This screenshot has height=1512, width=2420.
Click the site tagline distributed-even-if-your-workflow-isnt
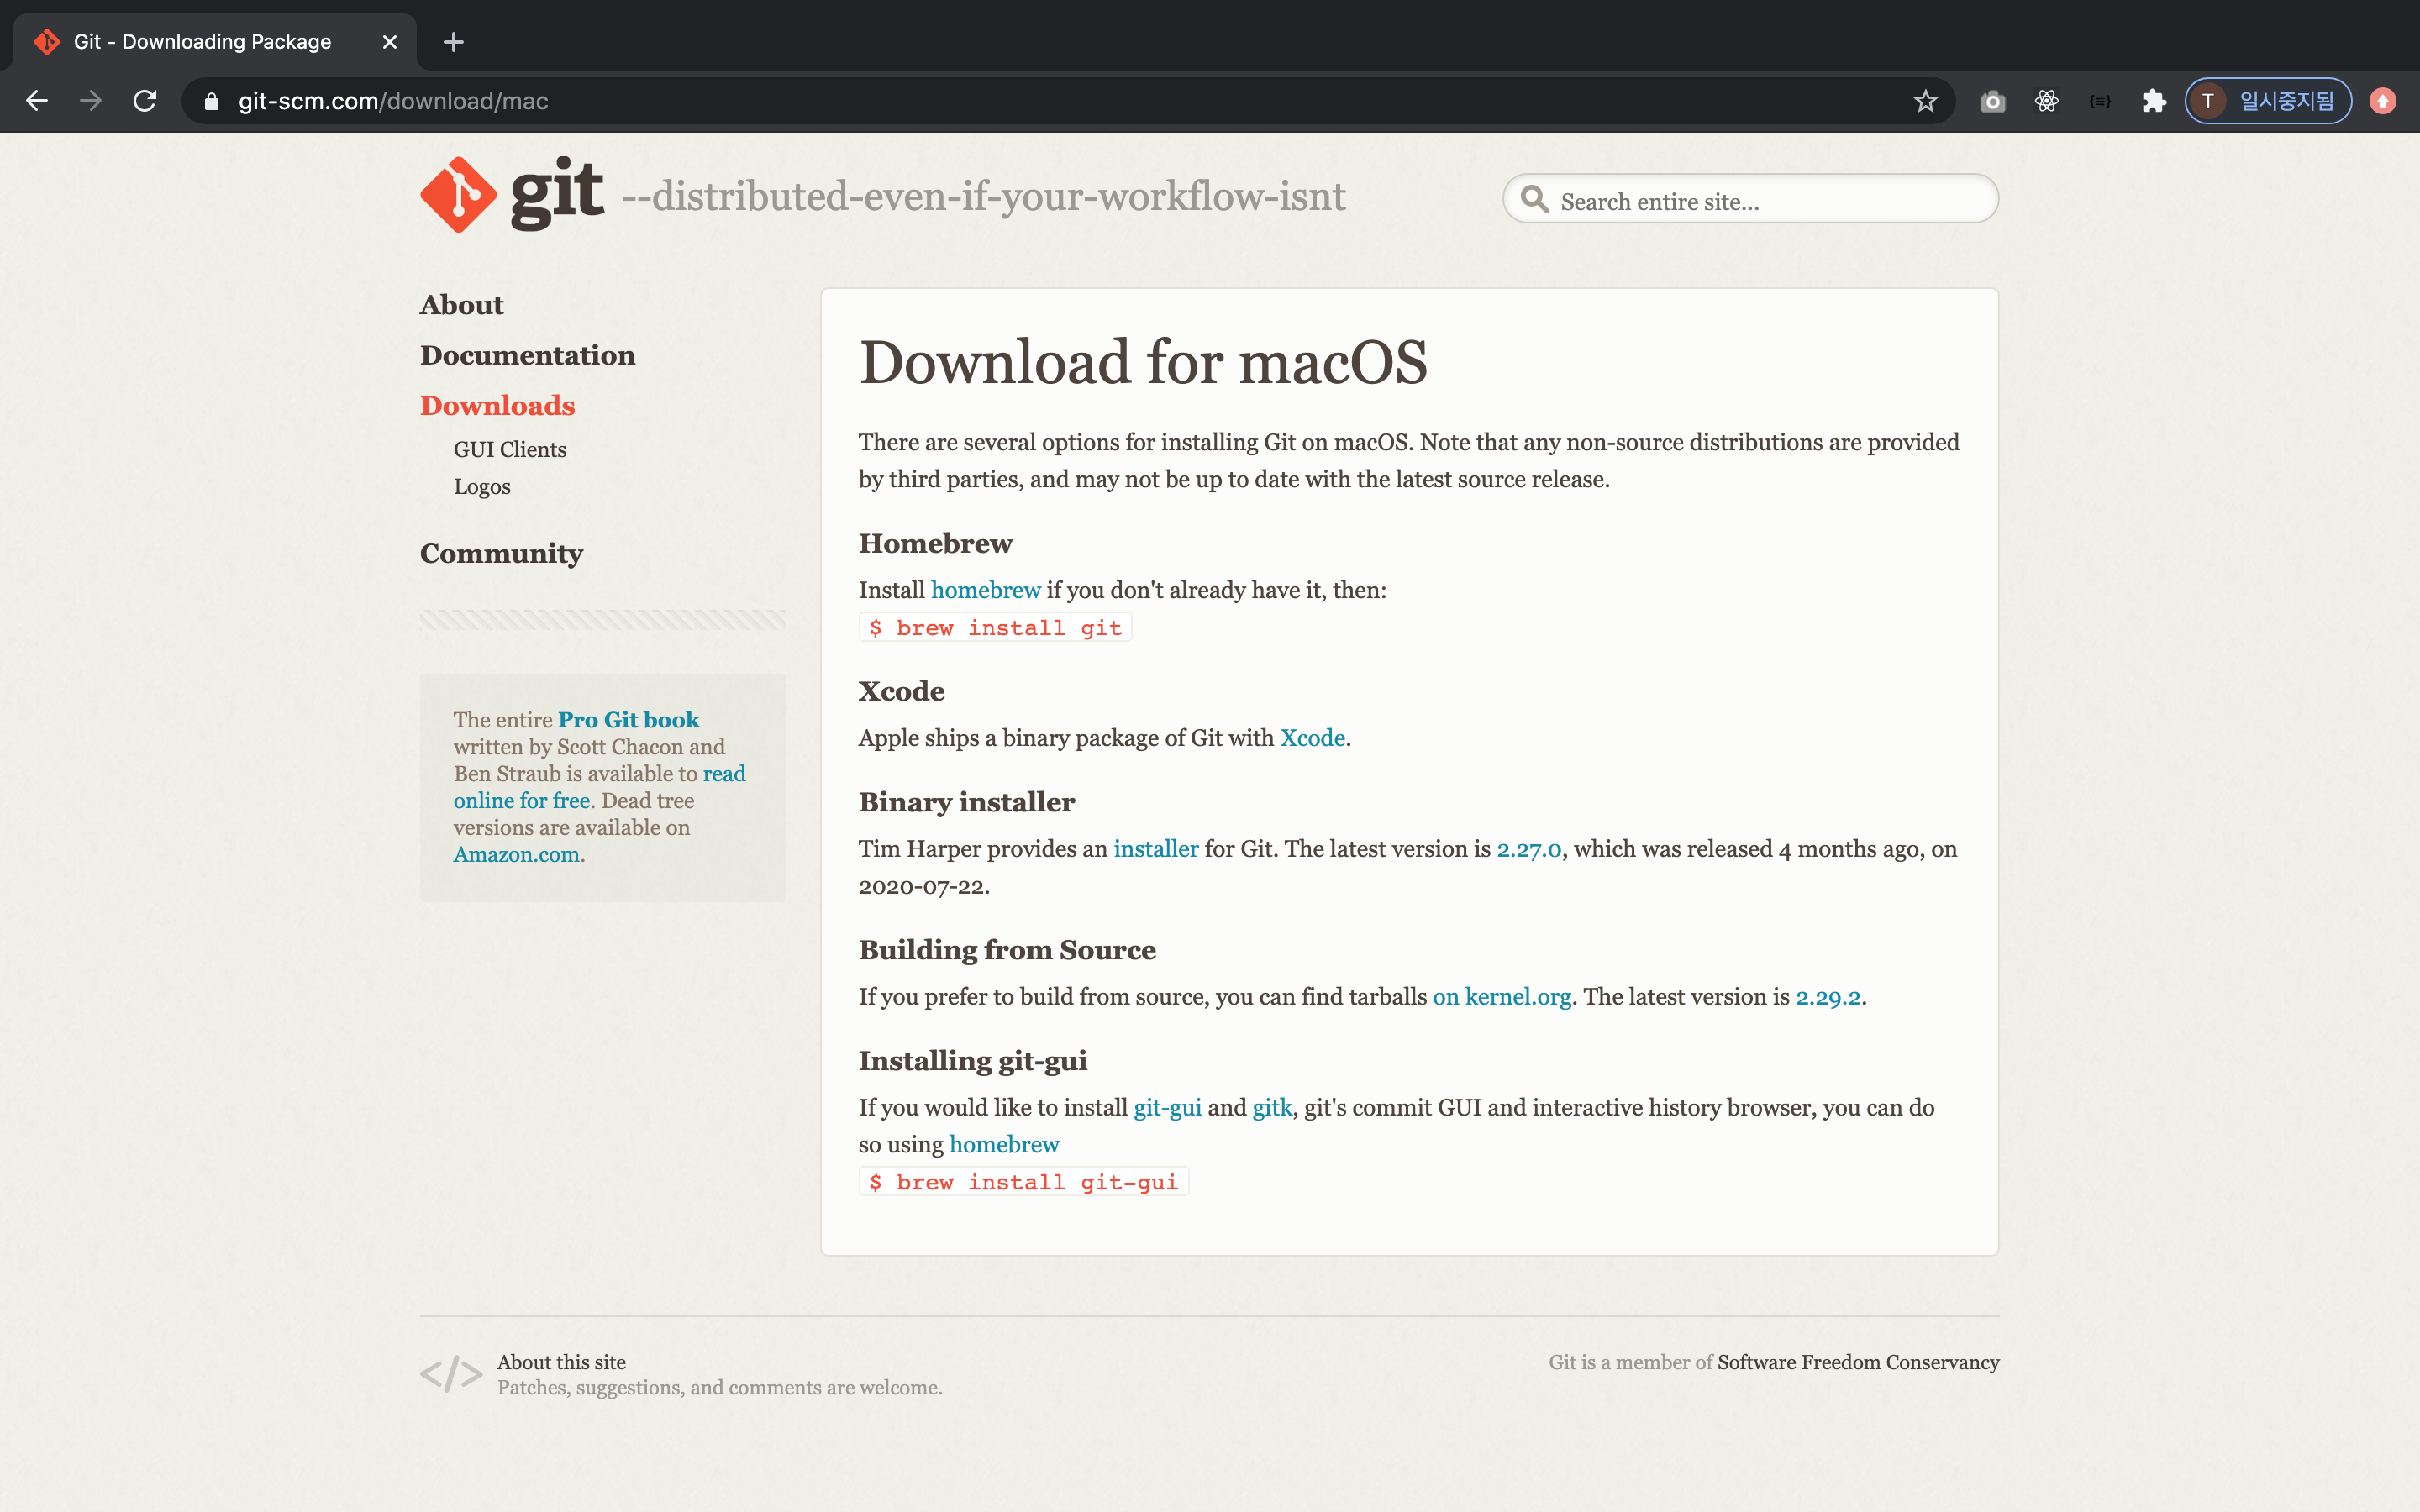click(x=984, y=197)
